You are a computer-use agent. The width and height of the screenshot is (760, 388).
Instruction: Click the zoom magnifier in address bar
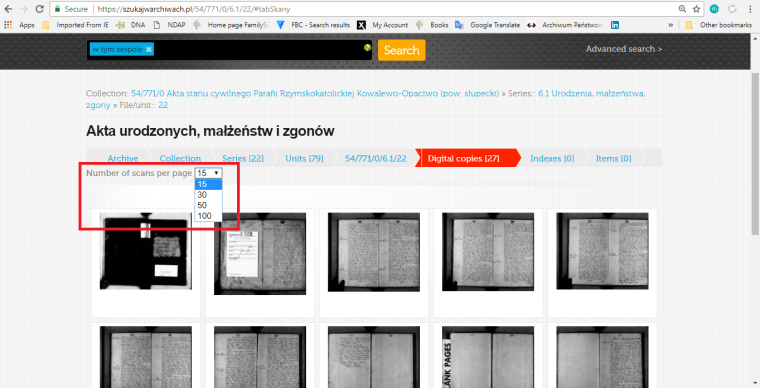pyautogui.click(x=682, y=9)
